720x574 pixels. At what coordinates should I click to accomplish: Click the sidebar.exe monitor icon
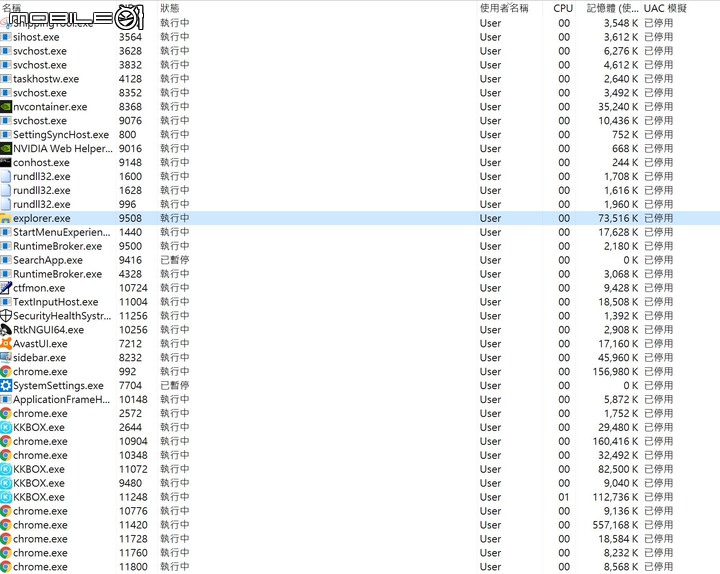coord(6,358)
